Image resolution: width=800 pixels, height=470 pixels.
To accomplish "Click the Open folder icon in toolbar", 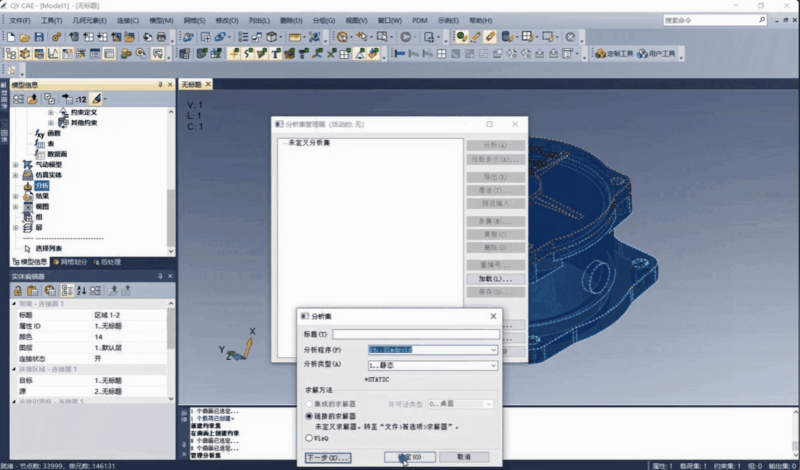I will point(25,37).
